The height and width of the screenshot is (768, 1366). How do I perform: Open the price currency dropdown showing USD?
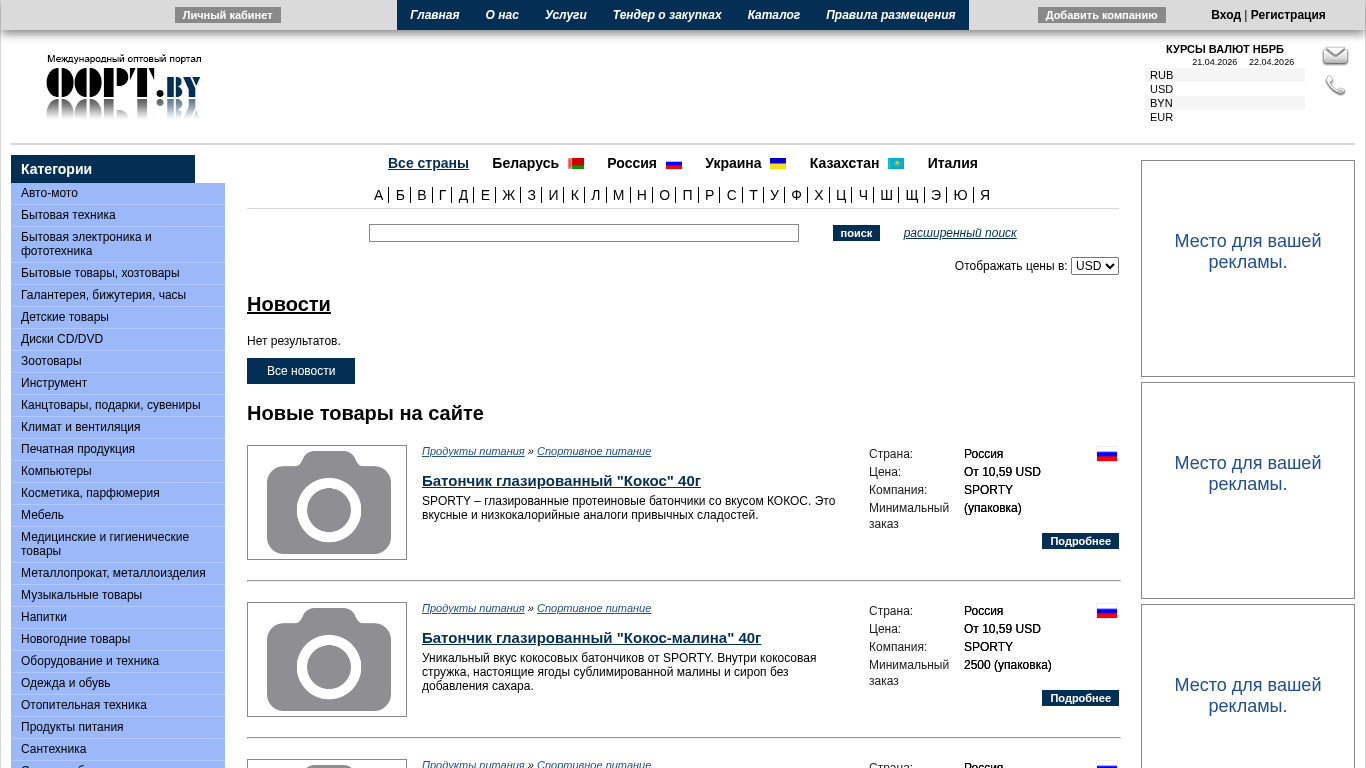click(1095, 266)
